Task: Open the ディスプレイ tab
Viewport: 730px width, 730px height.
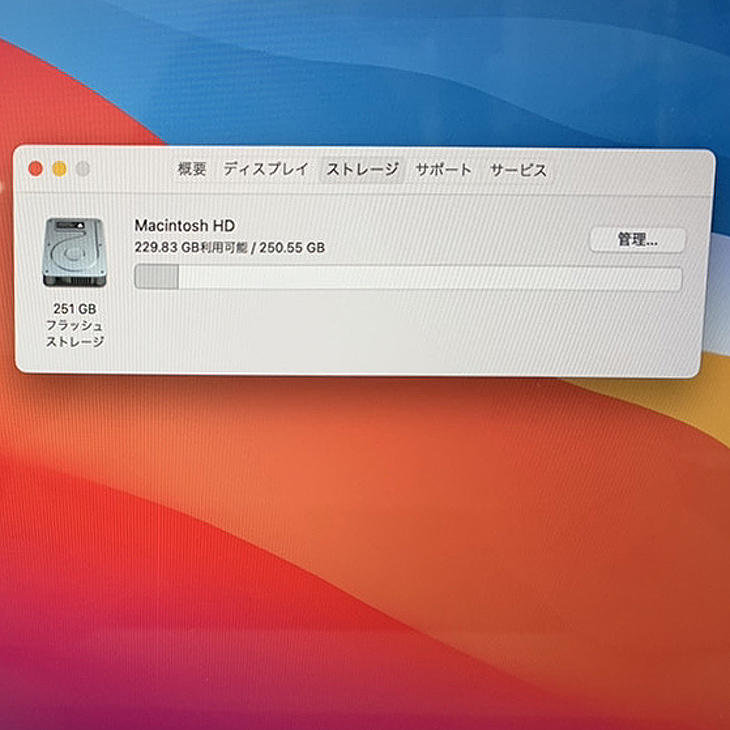Action: point(265,169)
